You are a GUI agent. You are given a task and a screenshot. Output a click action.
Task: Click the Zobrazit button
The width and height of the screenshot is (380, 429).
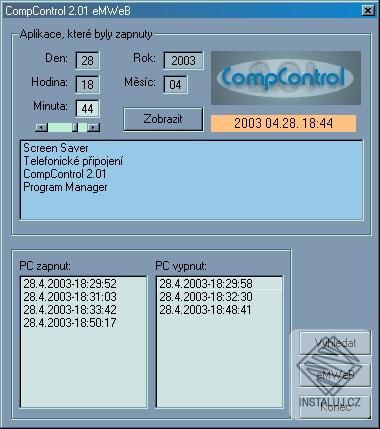tap(163, 119)
